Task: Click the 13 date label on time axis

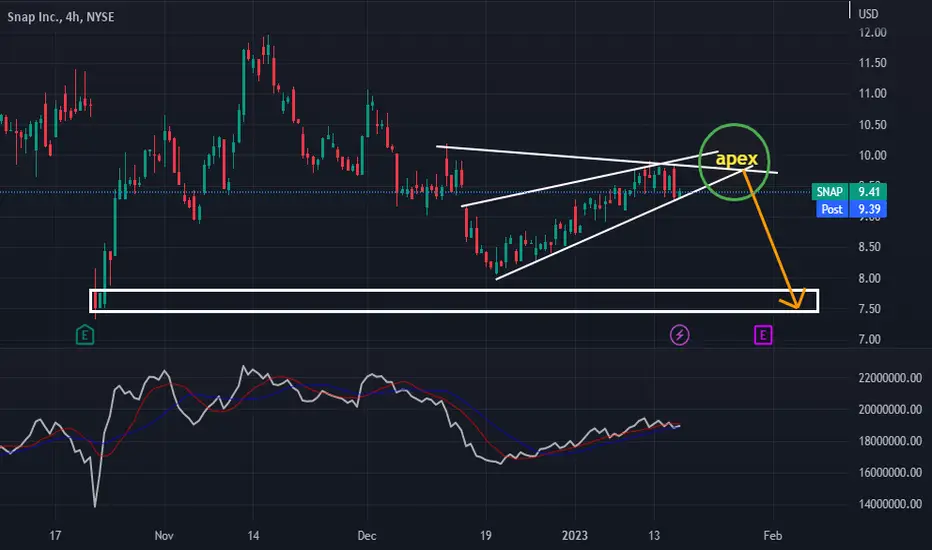Action: coord(654,535)
